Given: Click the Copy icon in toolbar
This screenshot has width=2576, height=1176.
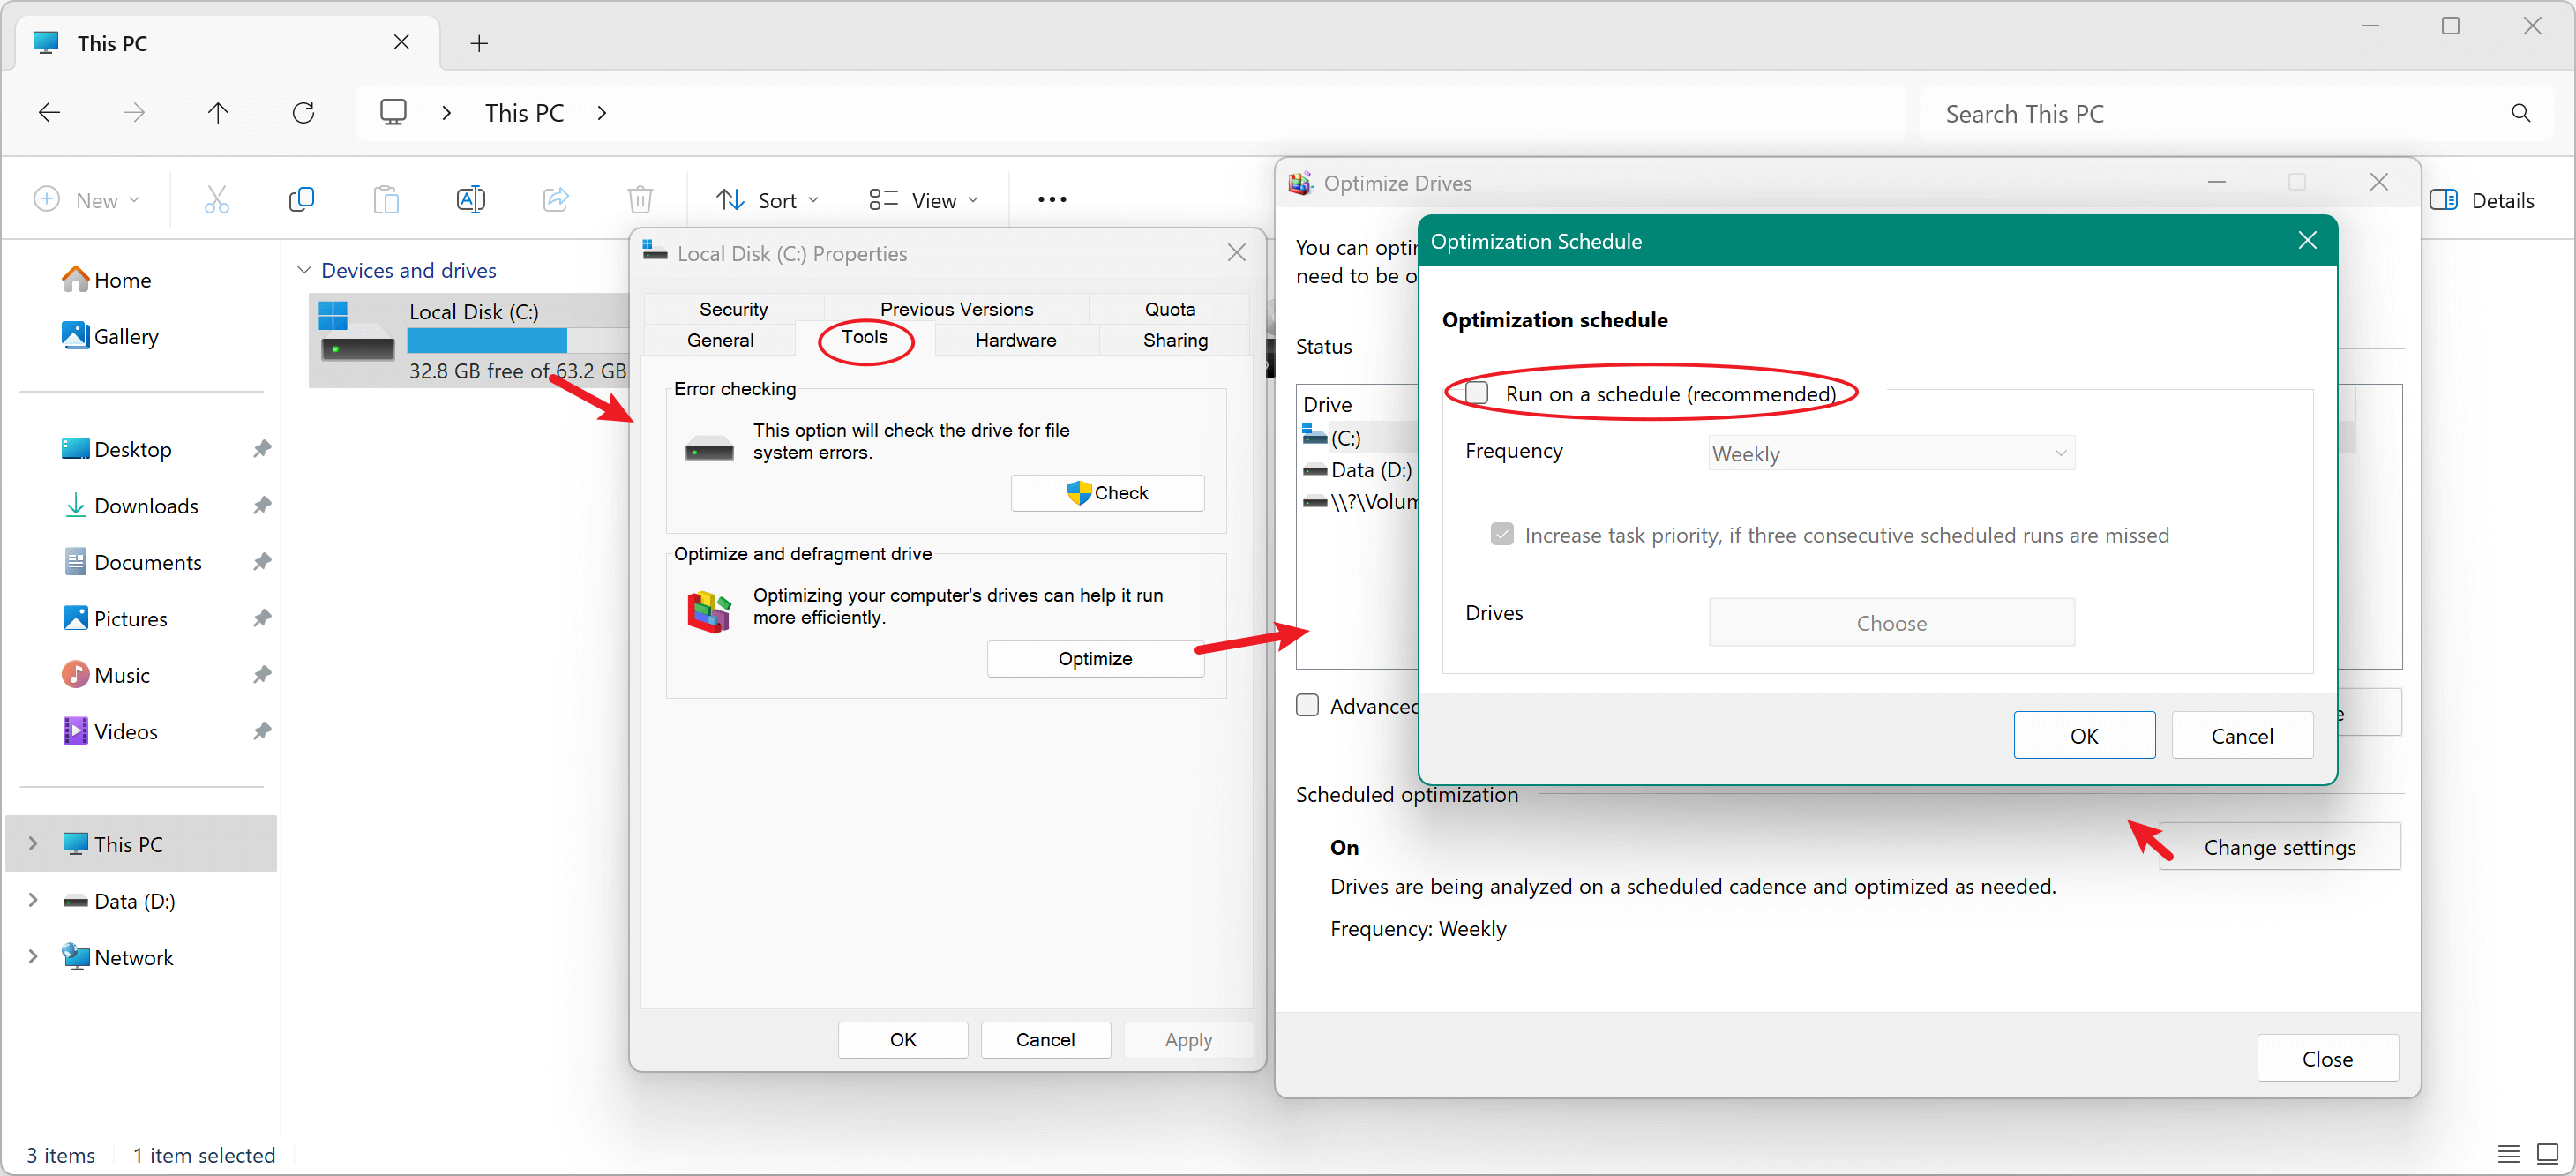Looking at the screenshot, I should pos(301,200).
